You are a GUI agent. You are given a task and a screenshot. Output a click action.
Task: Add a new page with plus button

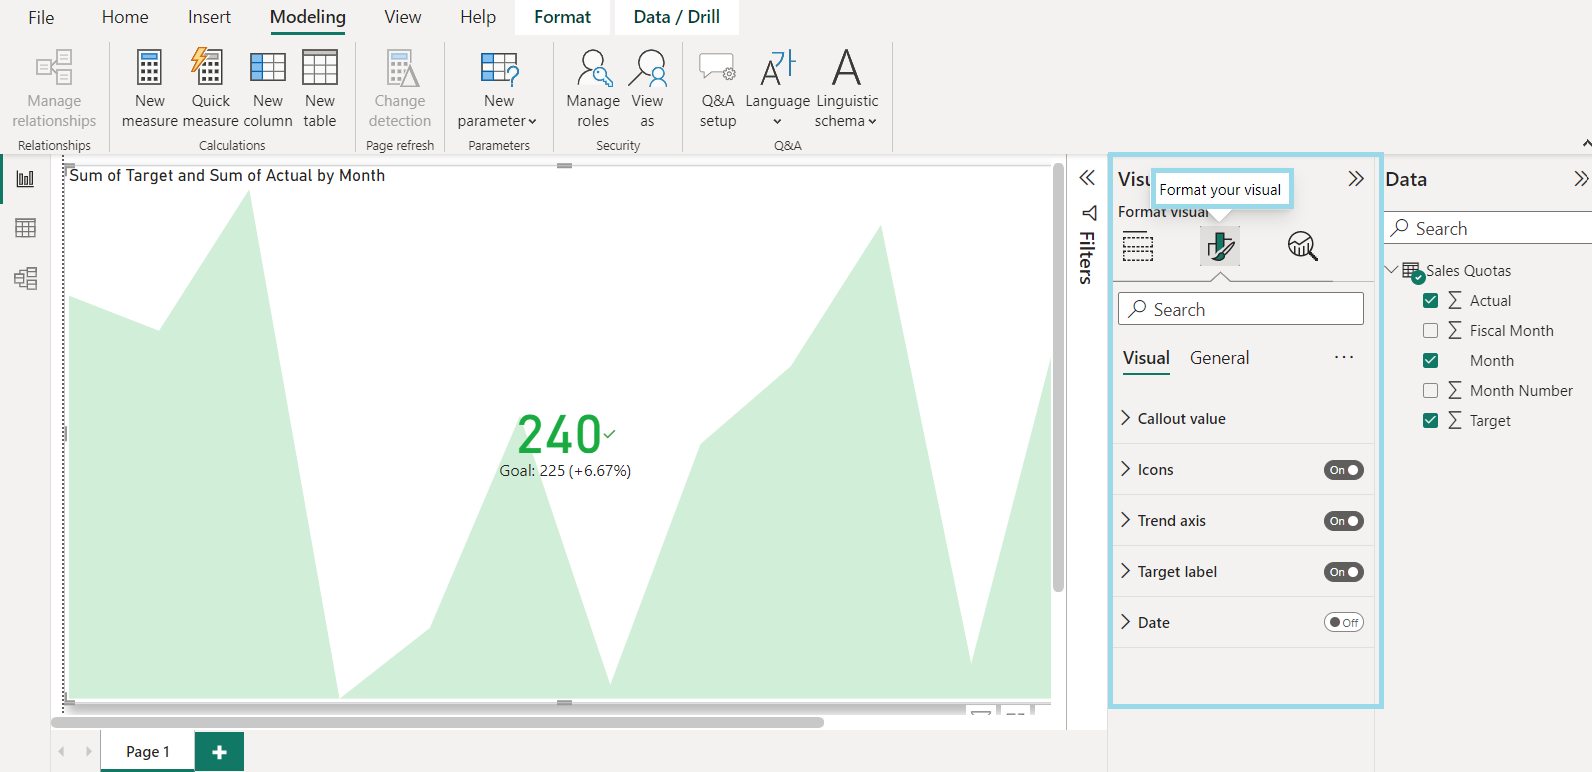(x=220, y=752)
